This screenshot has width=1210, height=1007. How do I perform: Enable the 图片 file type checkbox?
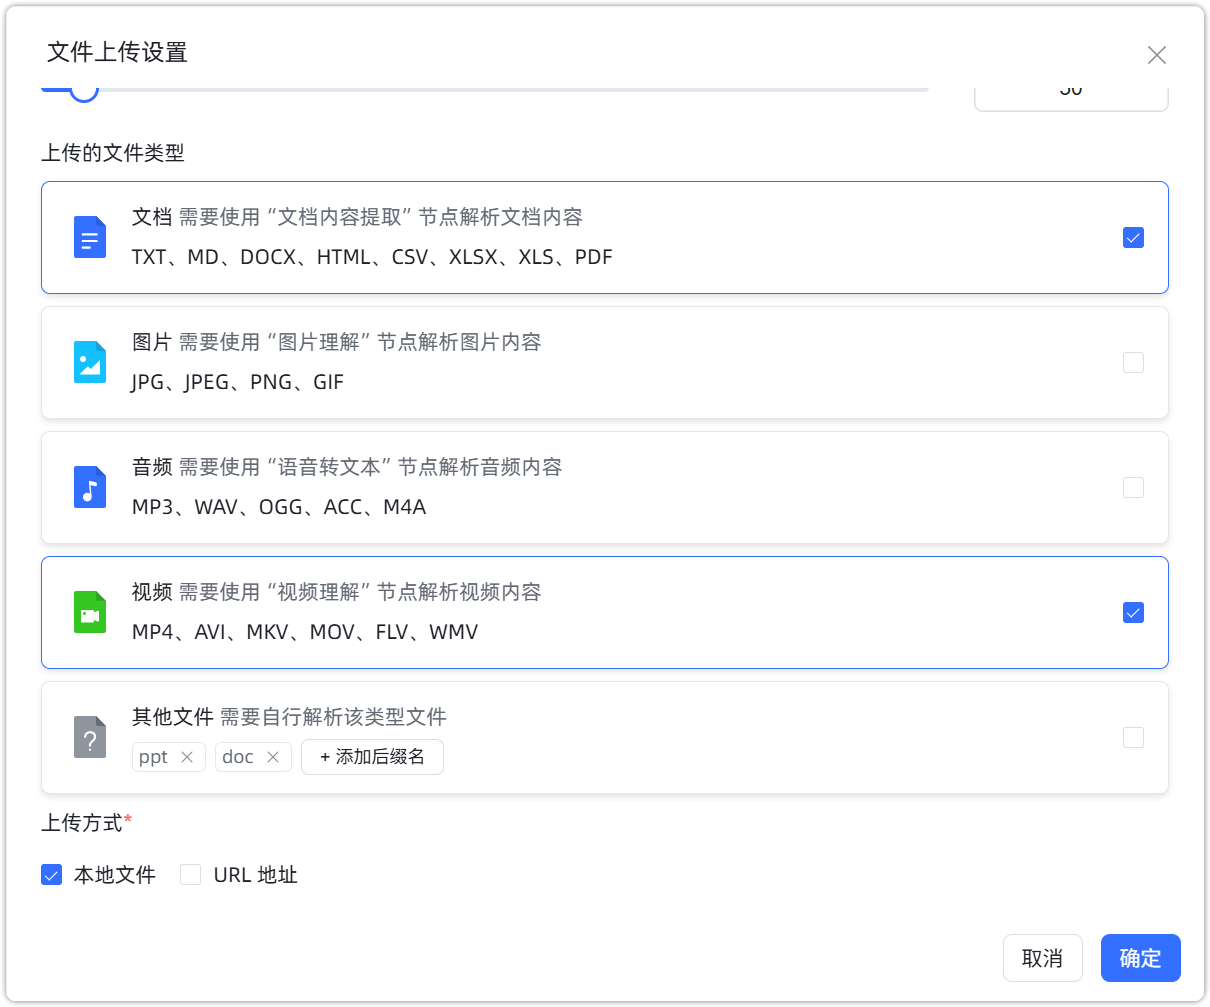(1133, 362)
